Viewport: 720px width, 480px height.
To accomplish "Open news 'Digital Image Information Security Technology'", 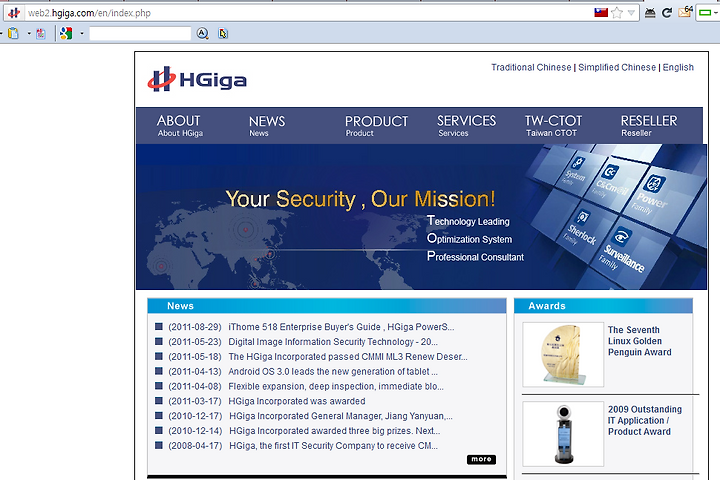I will 333,342.
